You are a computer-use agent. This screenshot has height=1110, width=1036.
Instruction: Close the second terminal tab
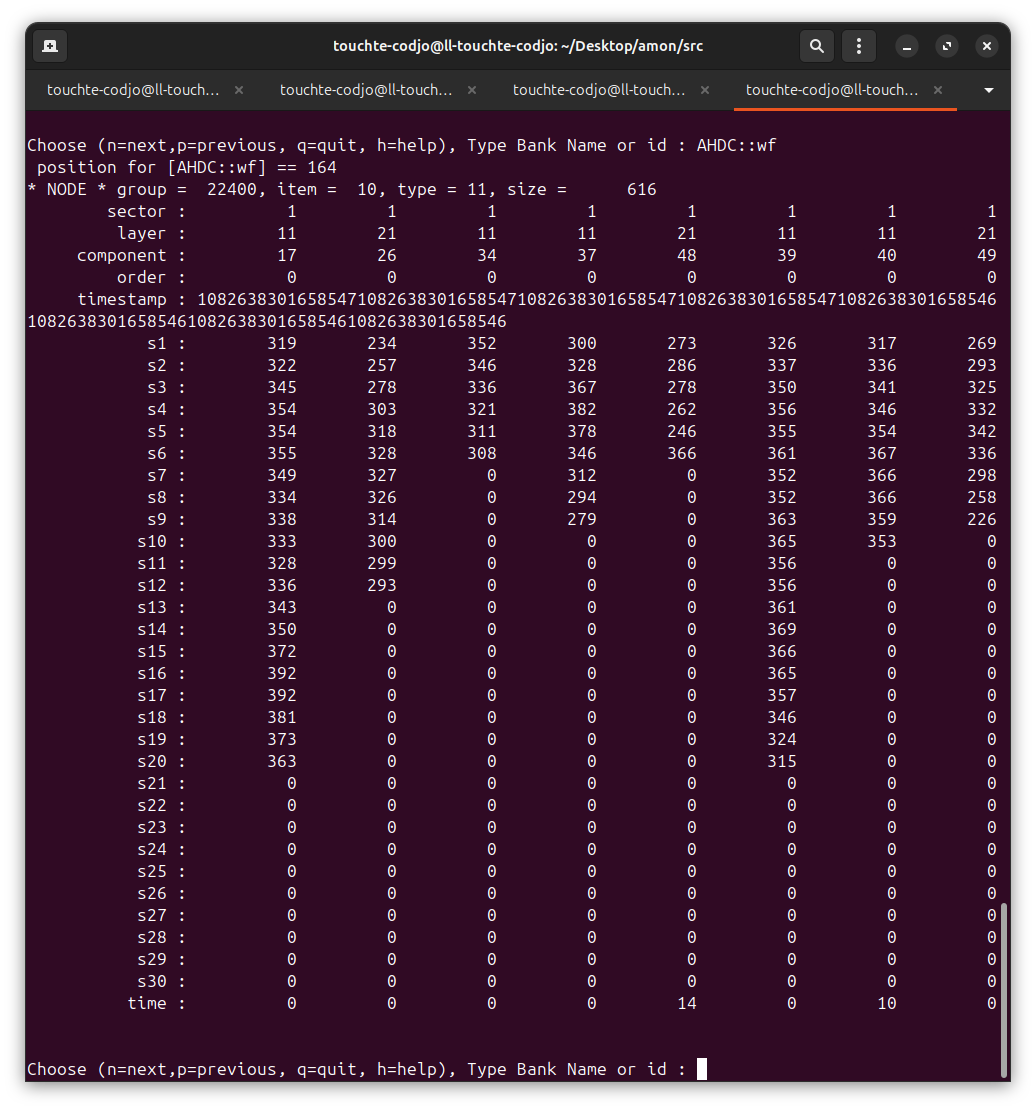(472, 90)
